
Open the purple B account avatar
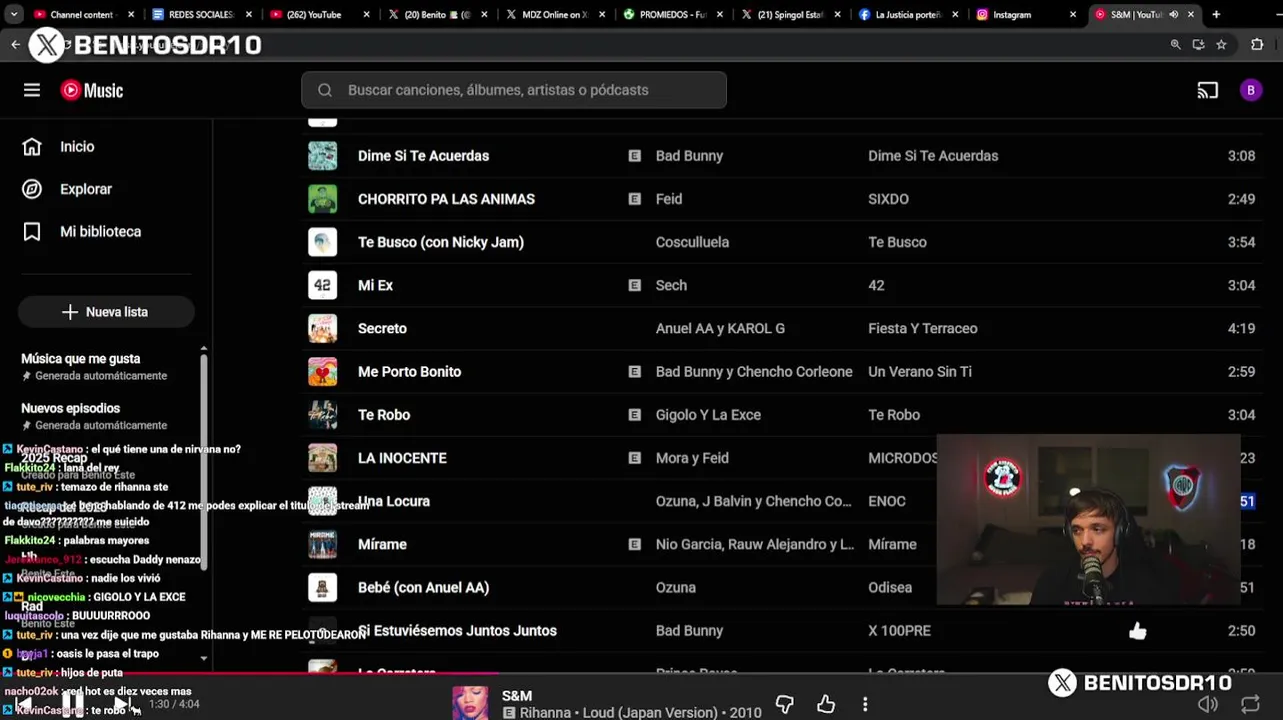click(x=1250, y=90)
